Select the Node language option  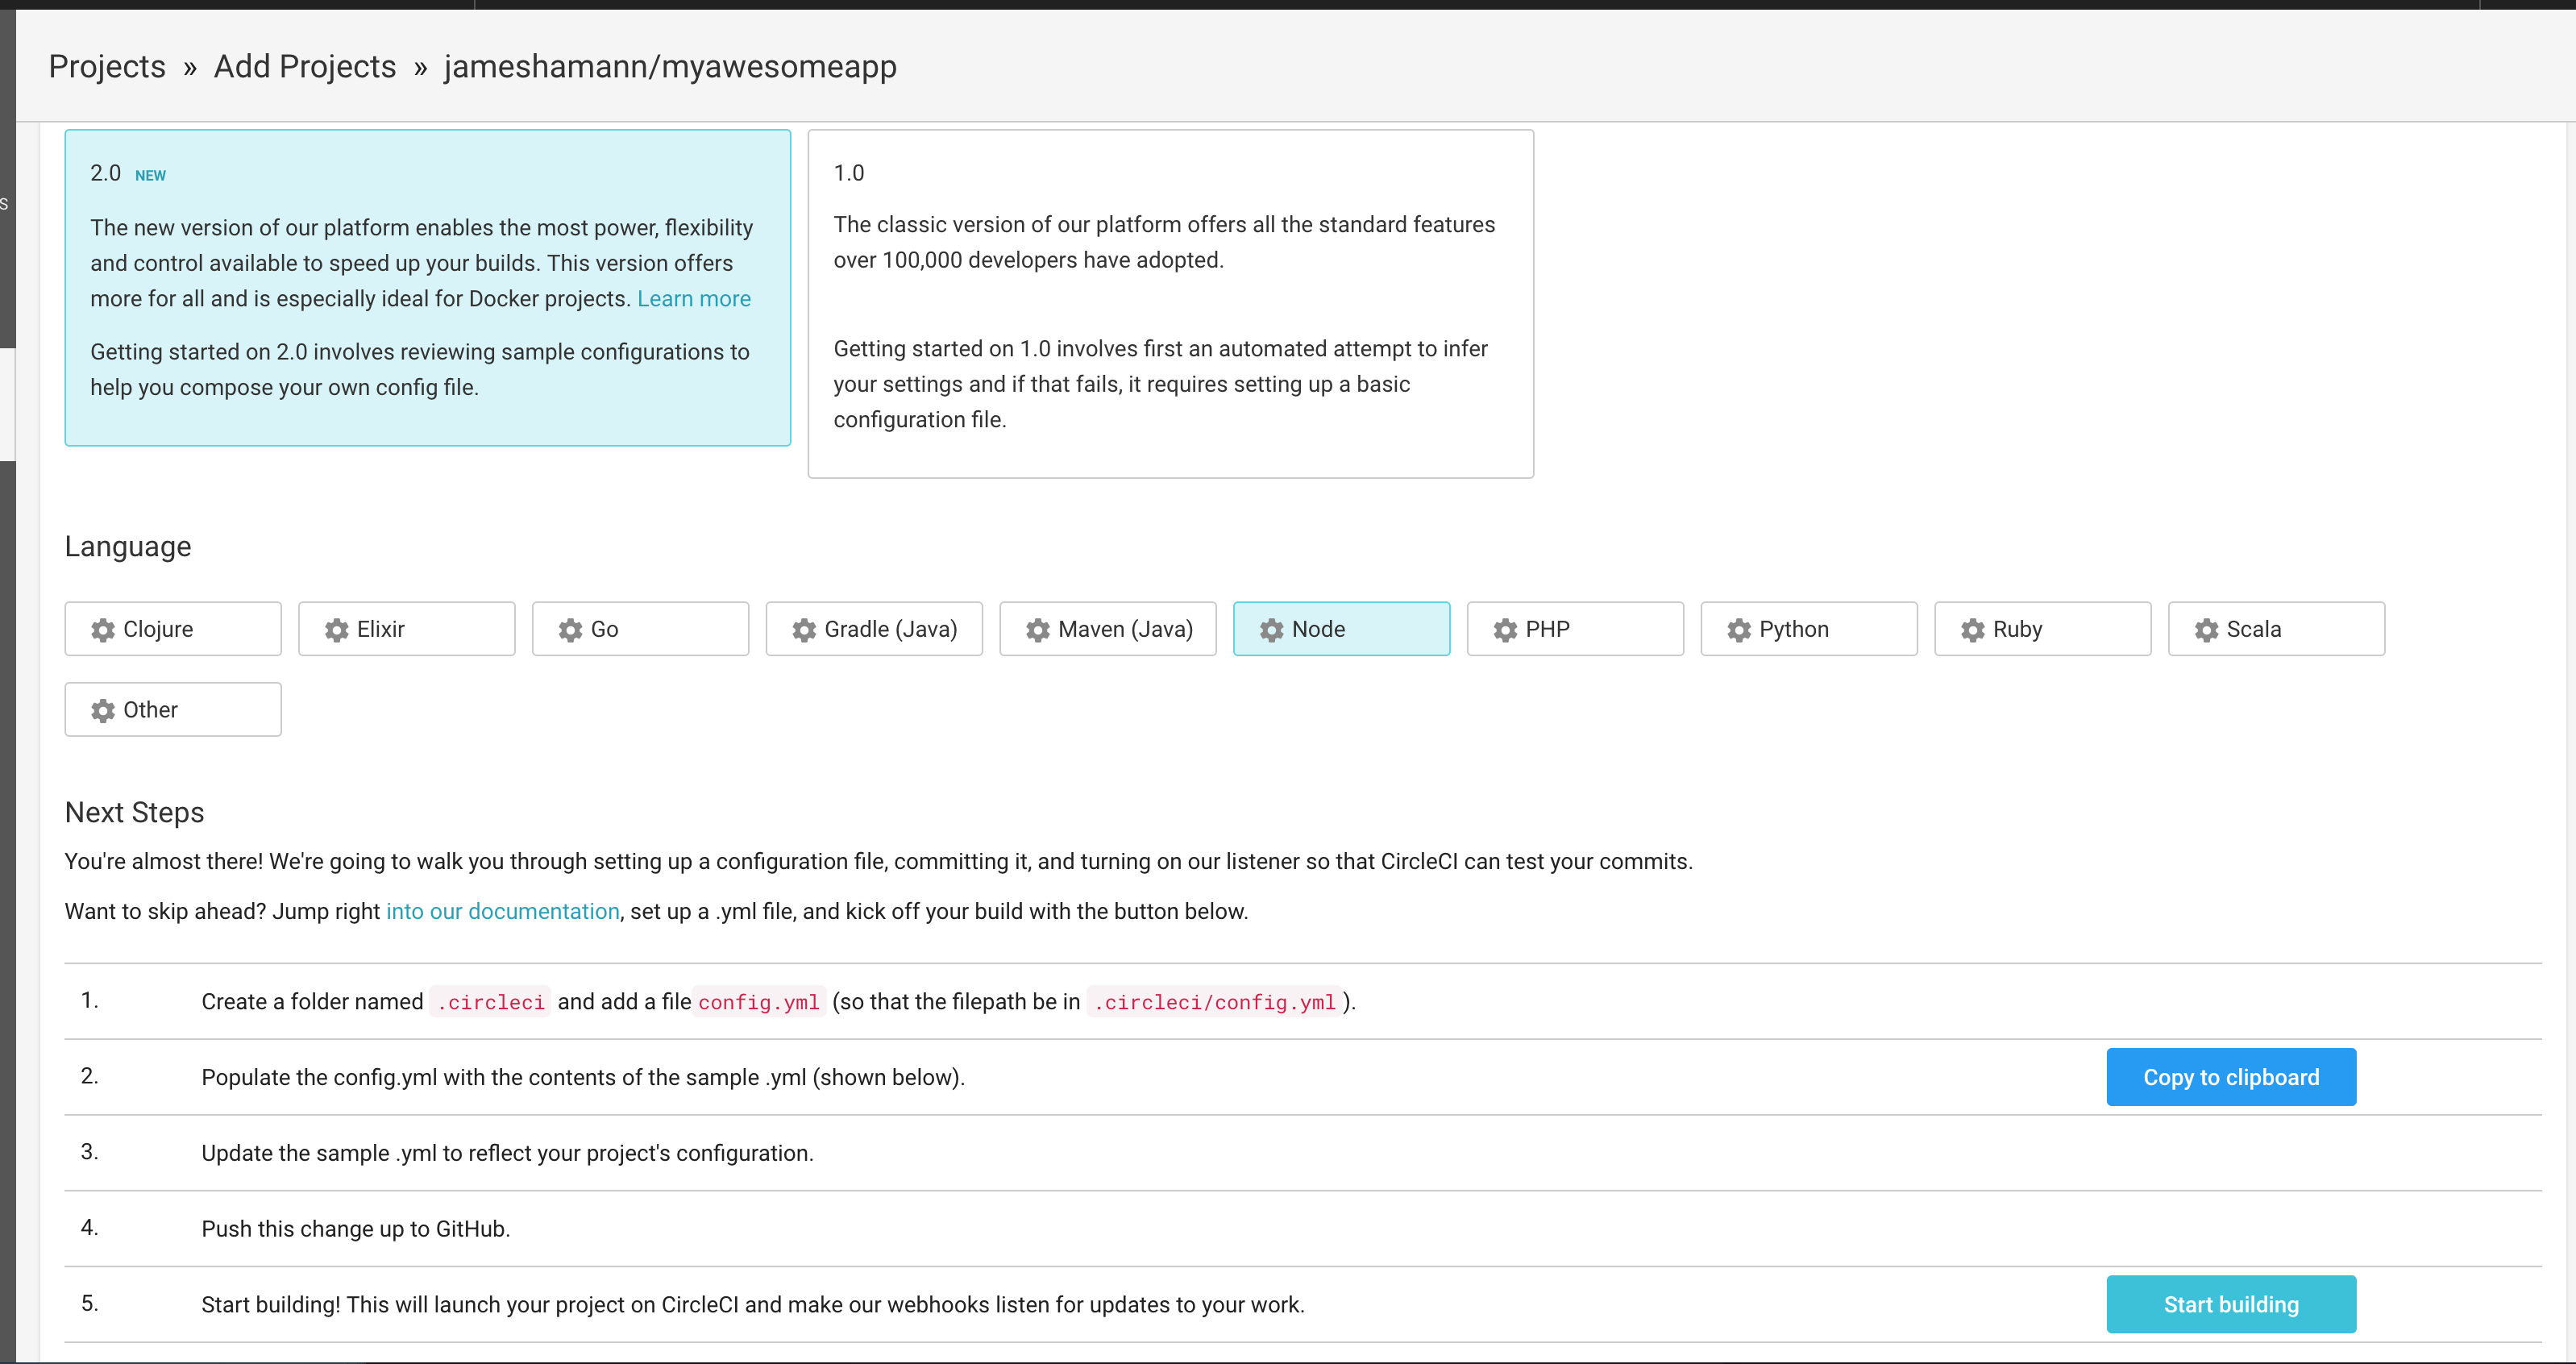click(1342, 629)
